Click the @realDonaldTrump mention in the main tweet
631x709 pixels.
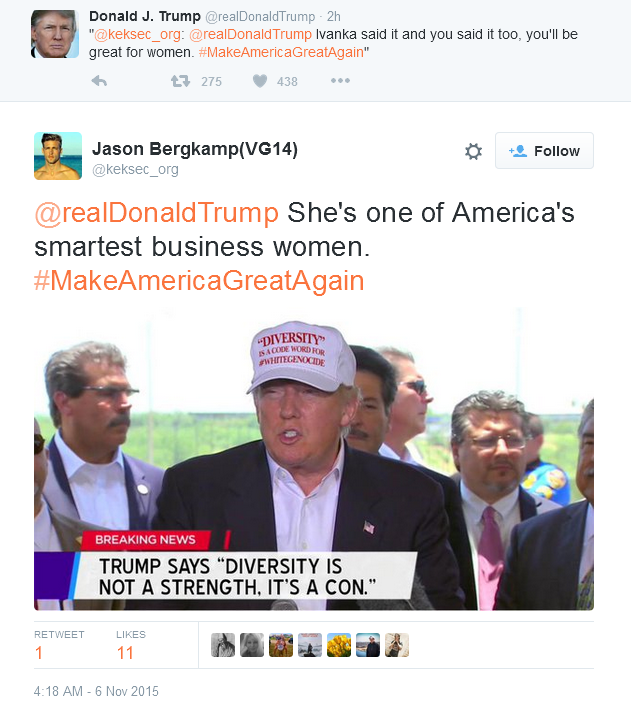pyautogui.click(x=157, y=213)
